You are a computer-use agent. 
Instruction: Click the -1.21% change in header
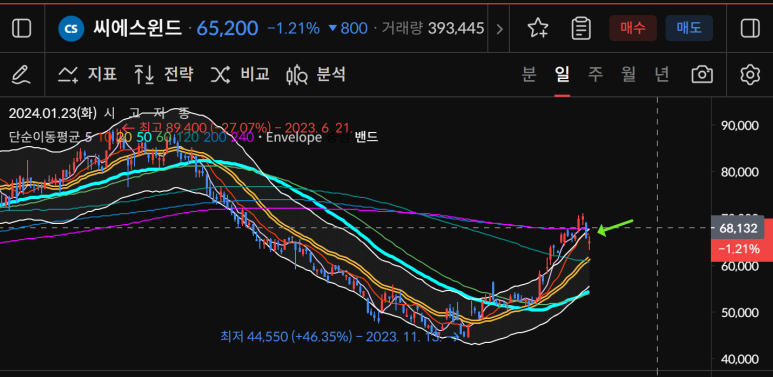(293, 29)
